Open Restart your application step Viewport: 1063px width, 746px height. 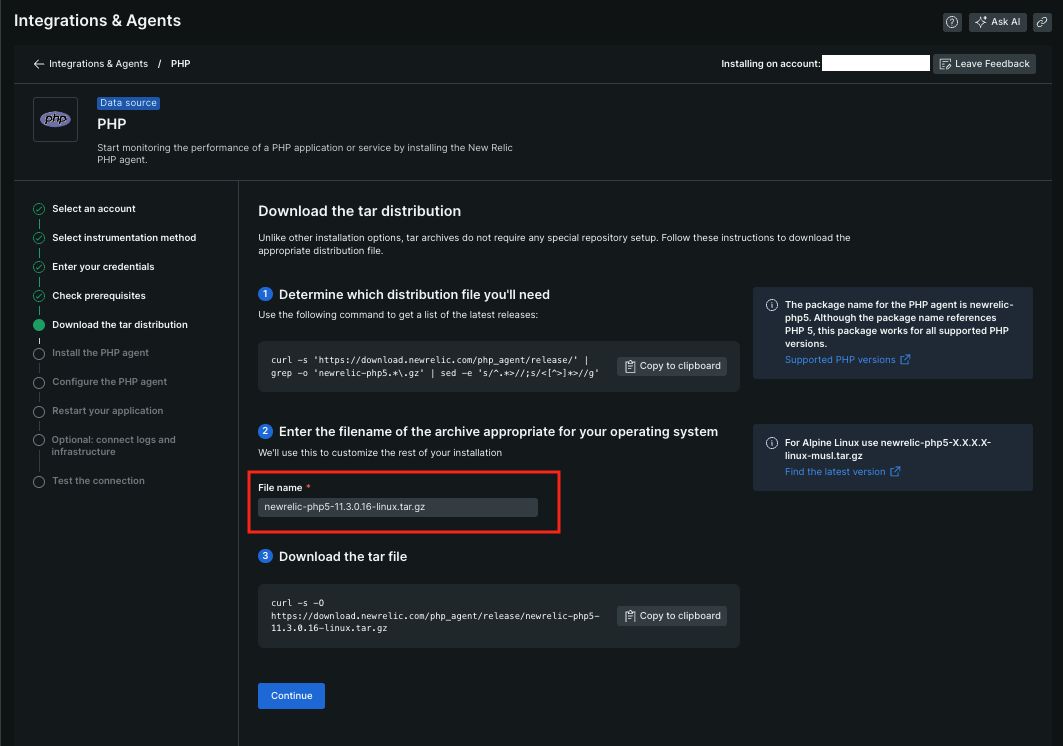pyautogui.click(x=108, y=411)
